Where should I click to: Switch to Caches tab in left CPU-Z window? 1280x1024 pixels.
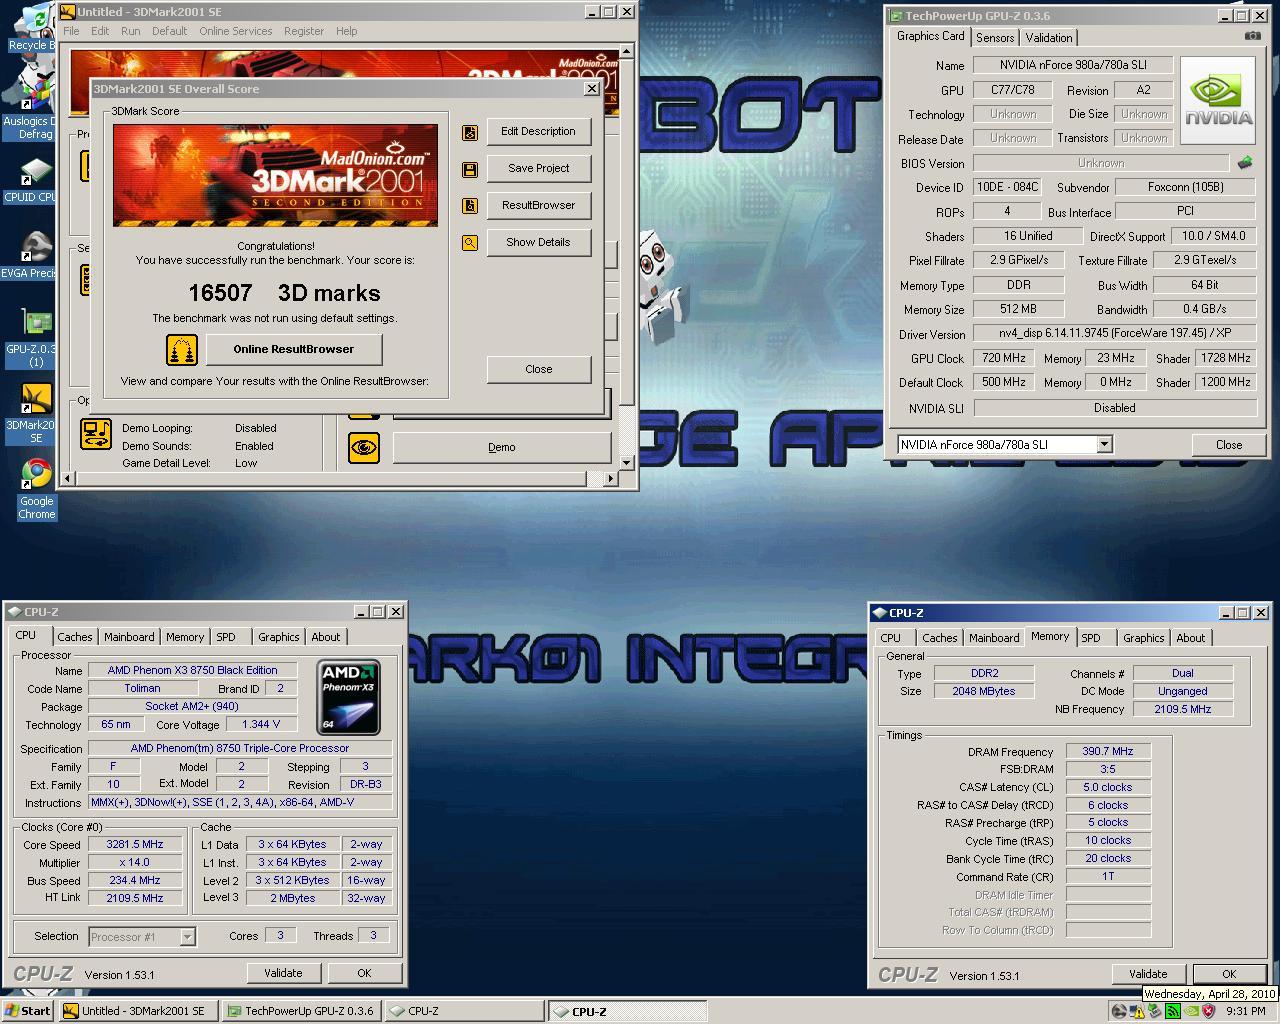(x=74, y=637)
